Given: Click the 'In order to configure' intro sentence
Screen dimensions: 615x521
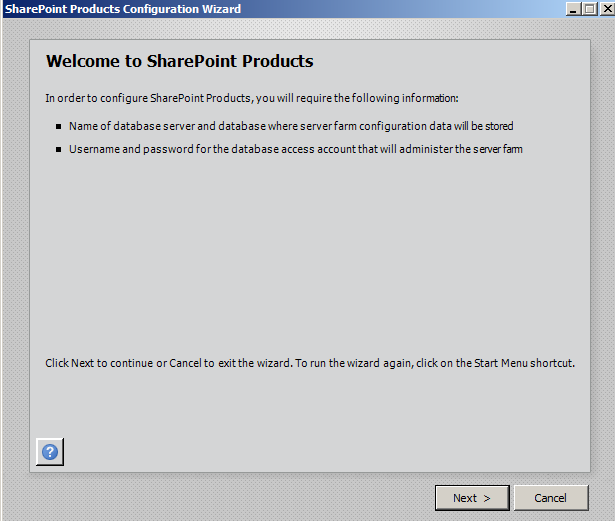Looking at the screenshot, I should click(251, 98).
